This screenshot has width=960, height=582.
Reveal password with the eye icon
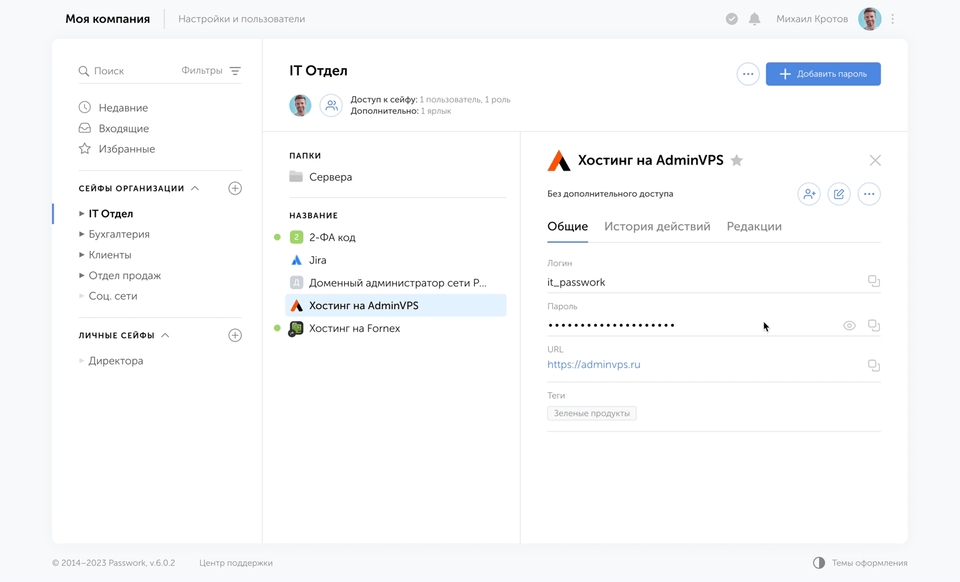(849, 326)
